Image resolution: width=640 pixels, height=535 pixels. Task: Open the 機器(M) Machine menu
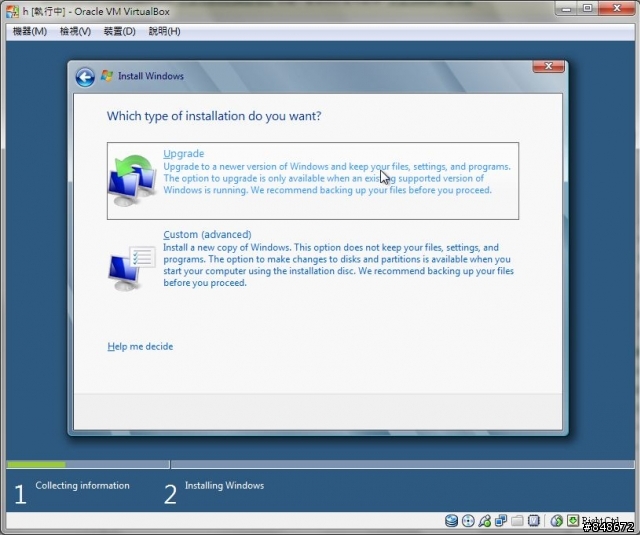(x=30, y=31)
